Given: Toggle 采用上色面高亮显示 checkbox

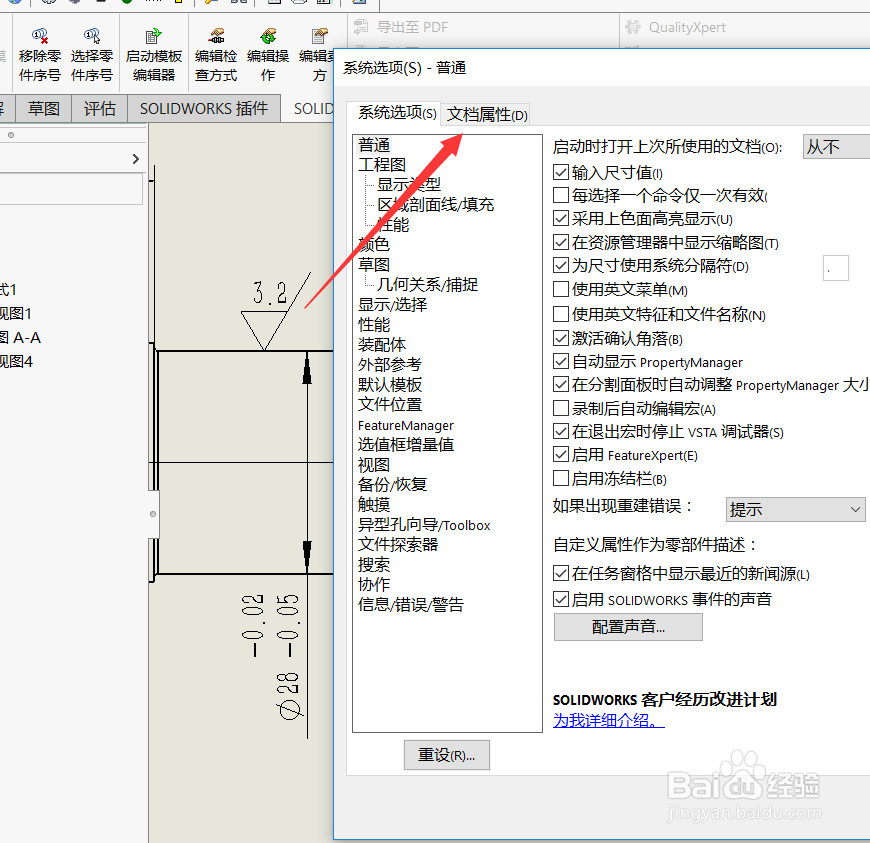Looking at the screenshot, I should [561, 218].
